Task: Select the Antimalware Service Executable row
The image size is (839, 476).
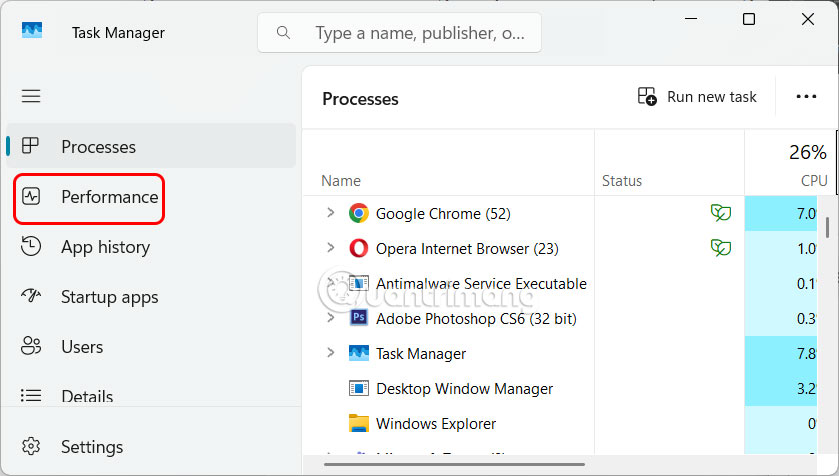Action: point(560,283)
